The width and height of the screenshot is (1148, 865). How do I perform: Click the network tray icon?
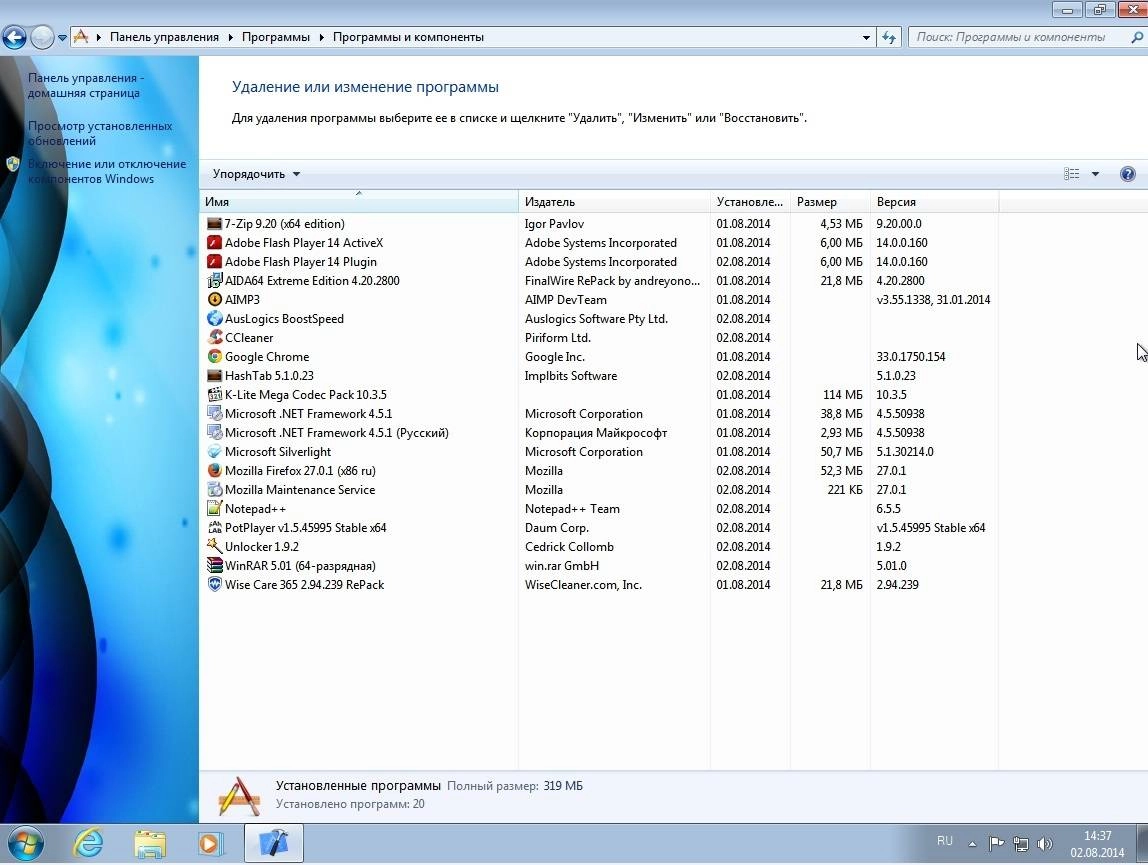click(x=1021, y=844)
